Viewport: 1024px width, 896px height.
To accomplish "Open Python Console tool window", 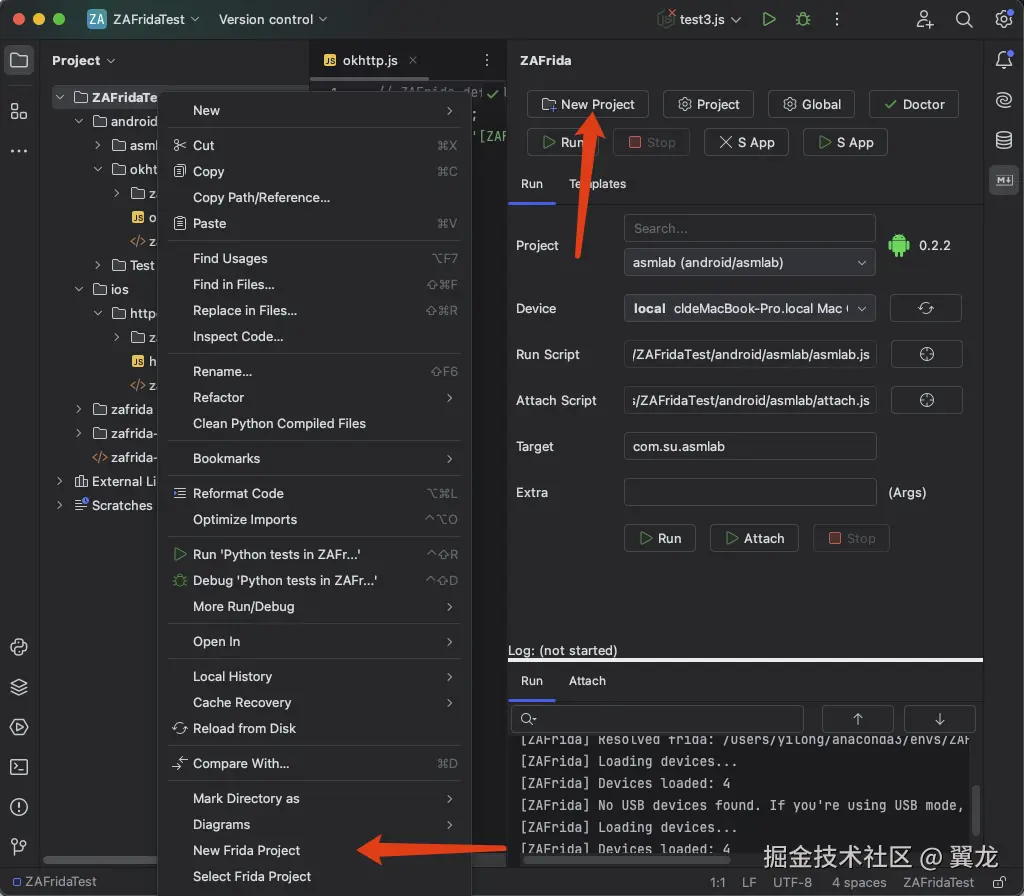I will pyautogui.click(x=19, y=647).
